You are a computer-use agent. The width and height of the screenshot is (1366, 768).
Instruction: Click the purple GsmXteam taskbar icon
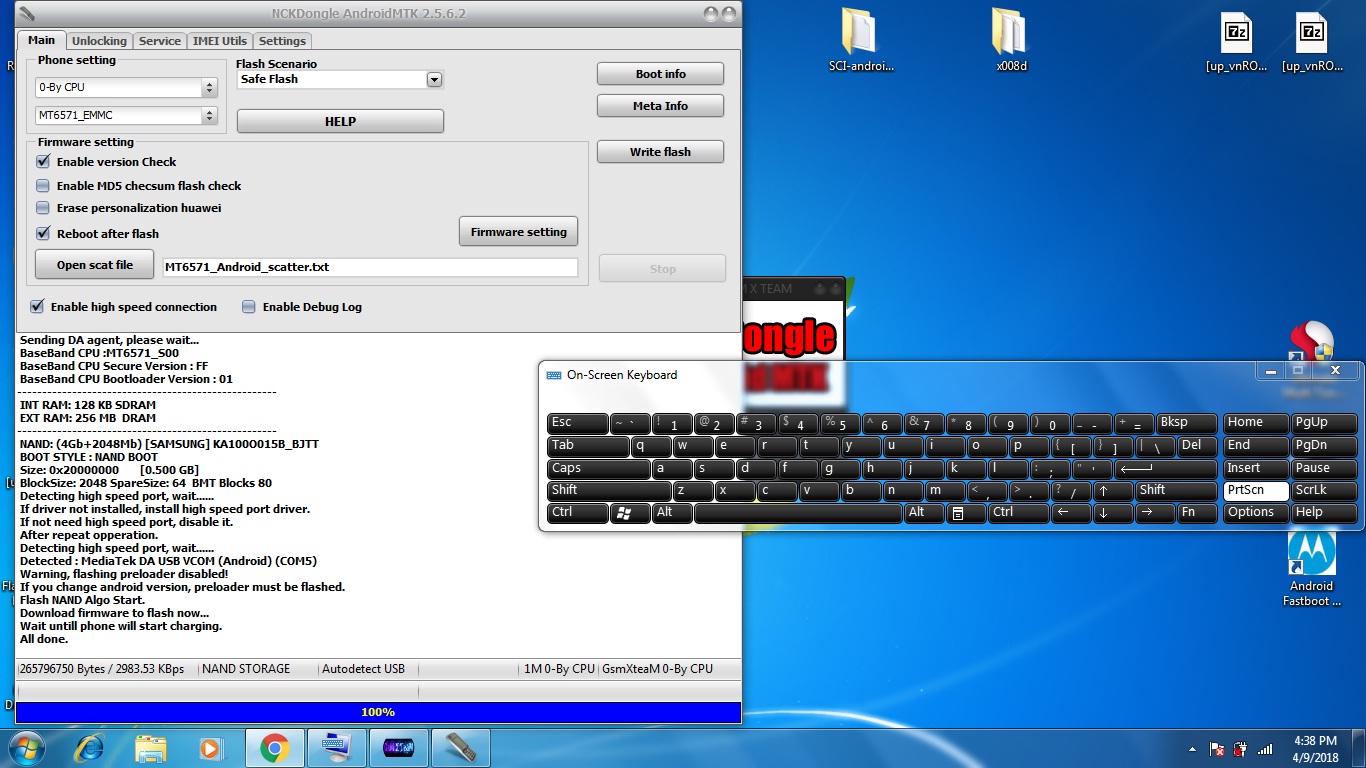point(399,747)
